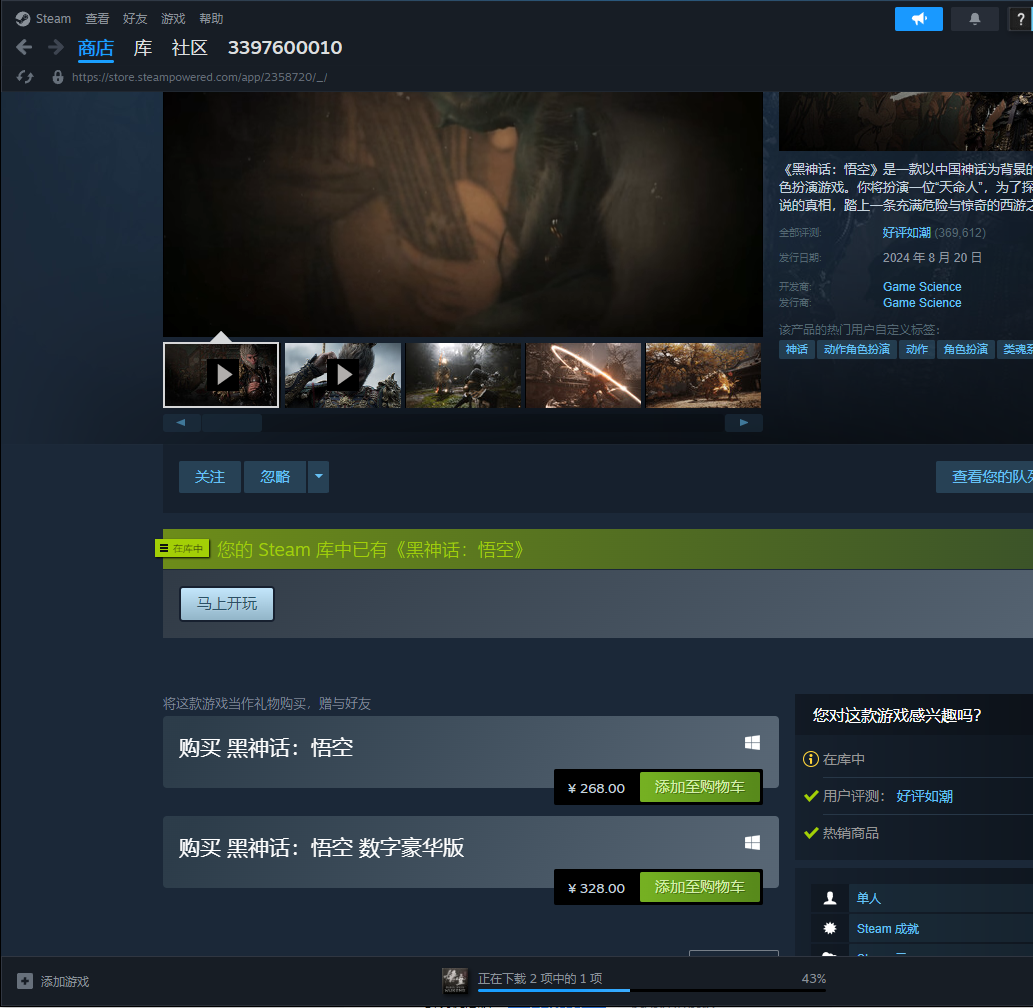Click the 2024 年 8 月 20 日 release date
1033x1008 pixels.
click(x=932, y=258)
